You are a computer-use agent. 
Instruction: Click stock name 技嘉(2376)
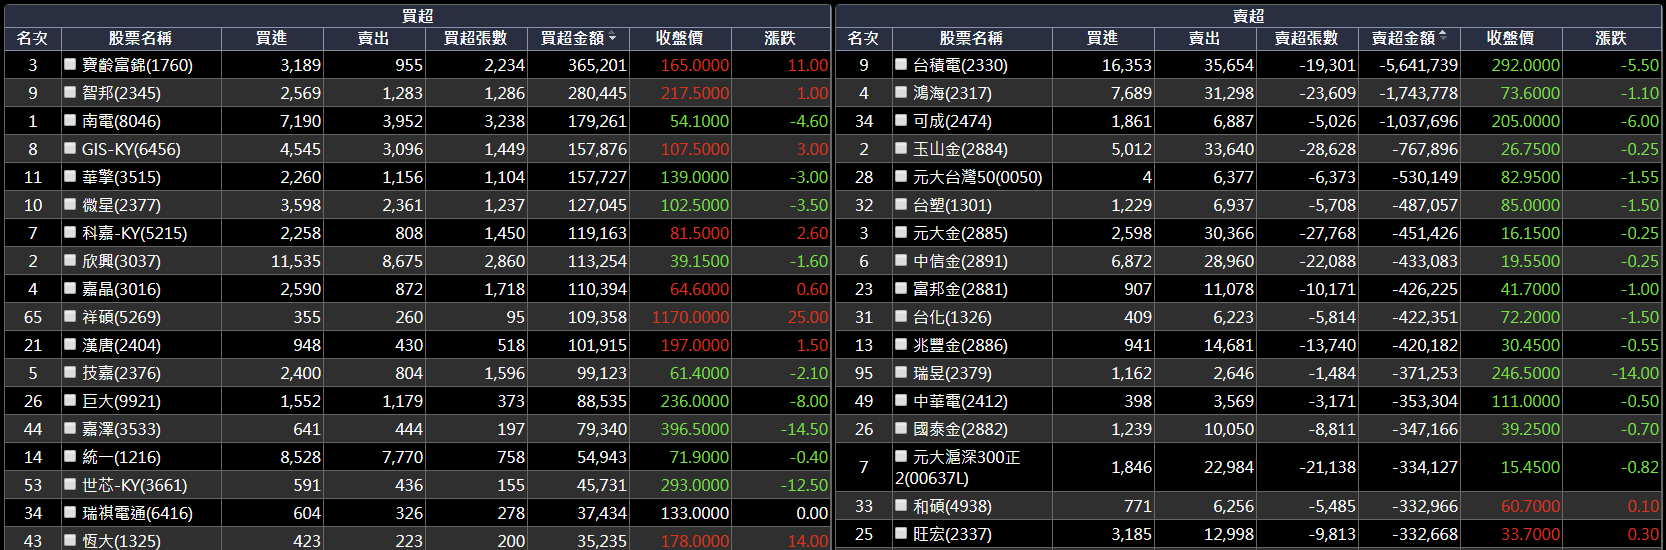pos(121,373)
